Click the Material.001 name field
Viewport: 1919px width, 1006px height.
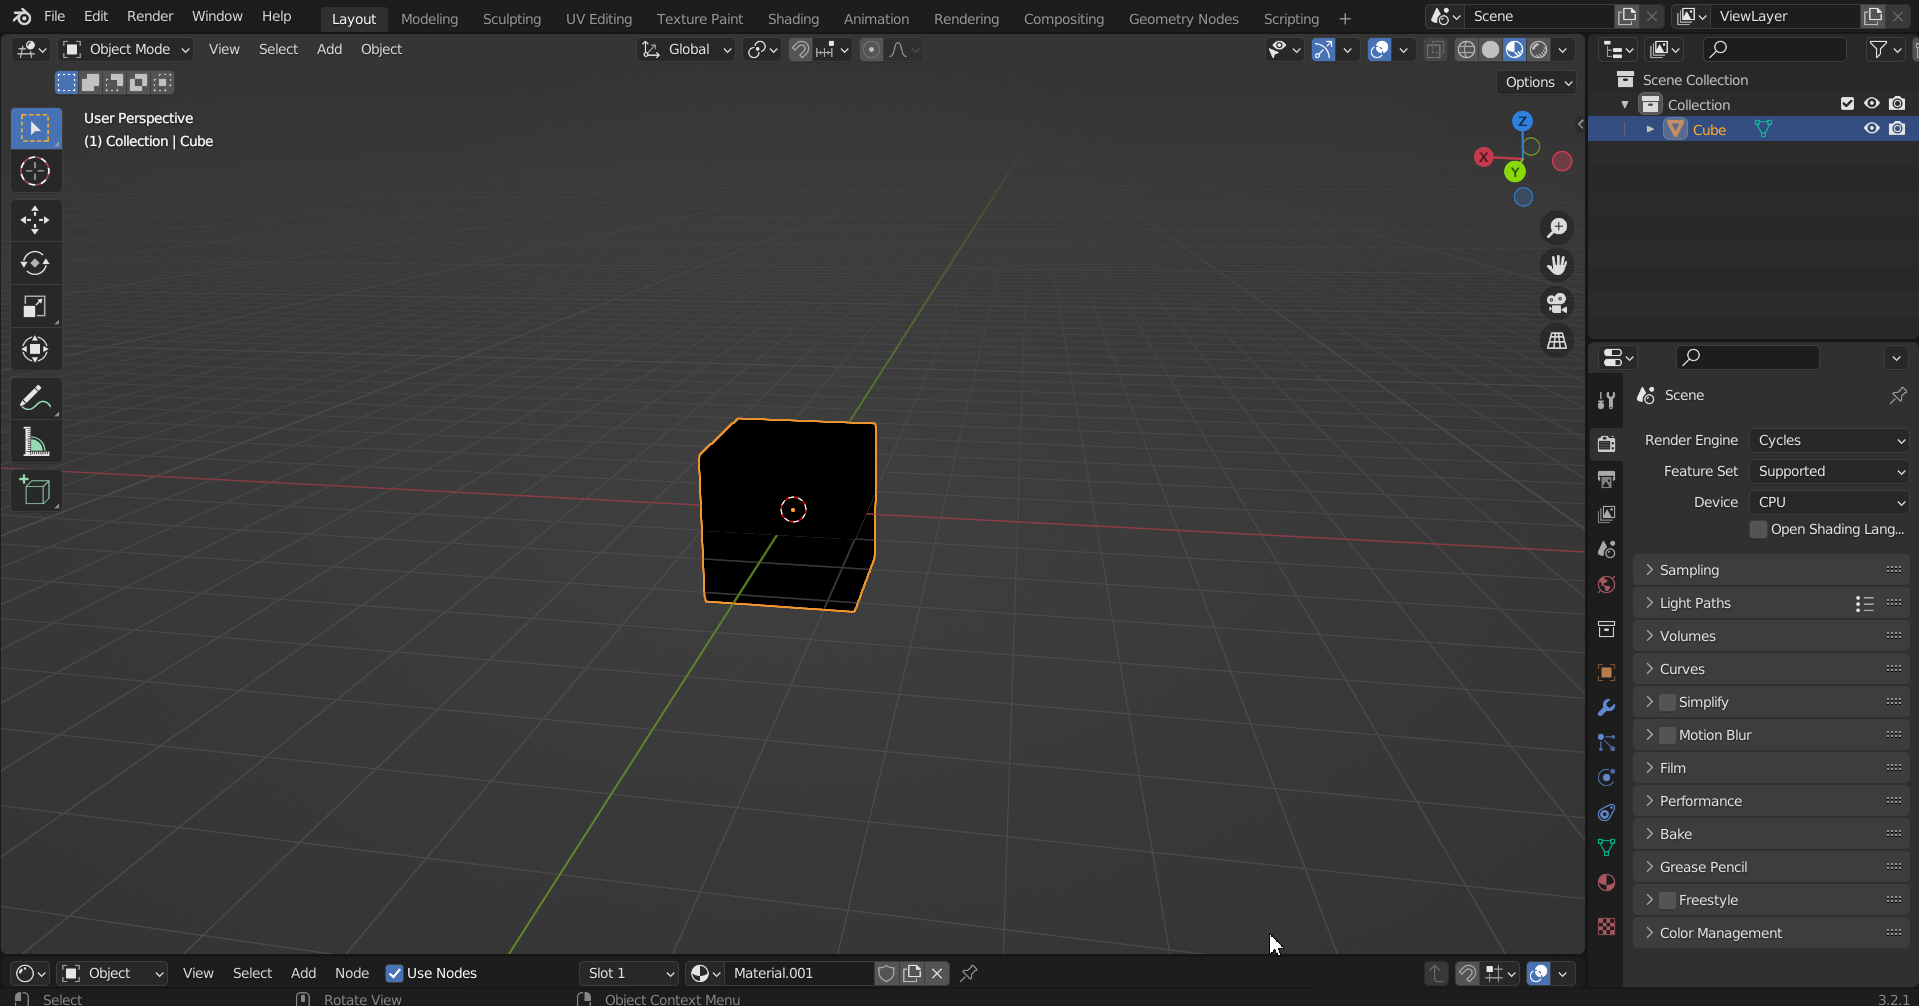798,973
